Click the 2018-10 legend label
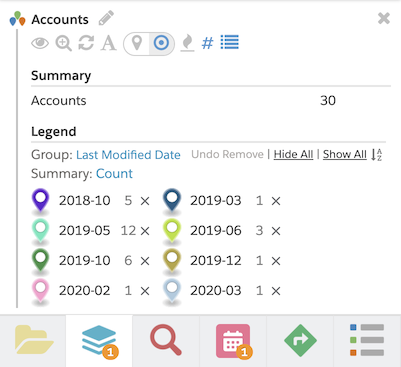This screenshot has width=401, height=367. [x=85, y=201]
